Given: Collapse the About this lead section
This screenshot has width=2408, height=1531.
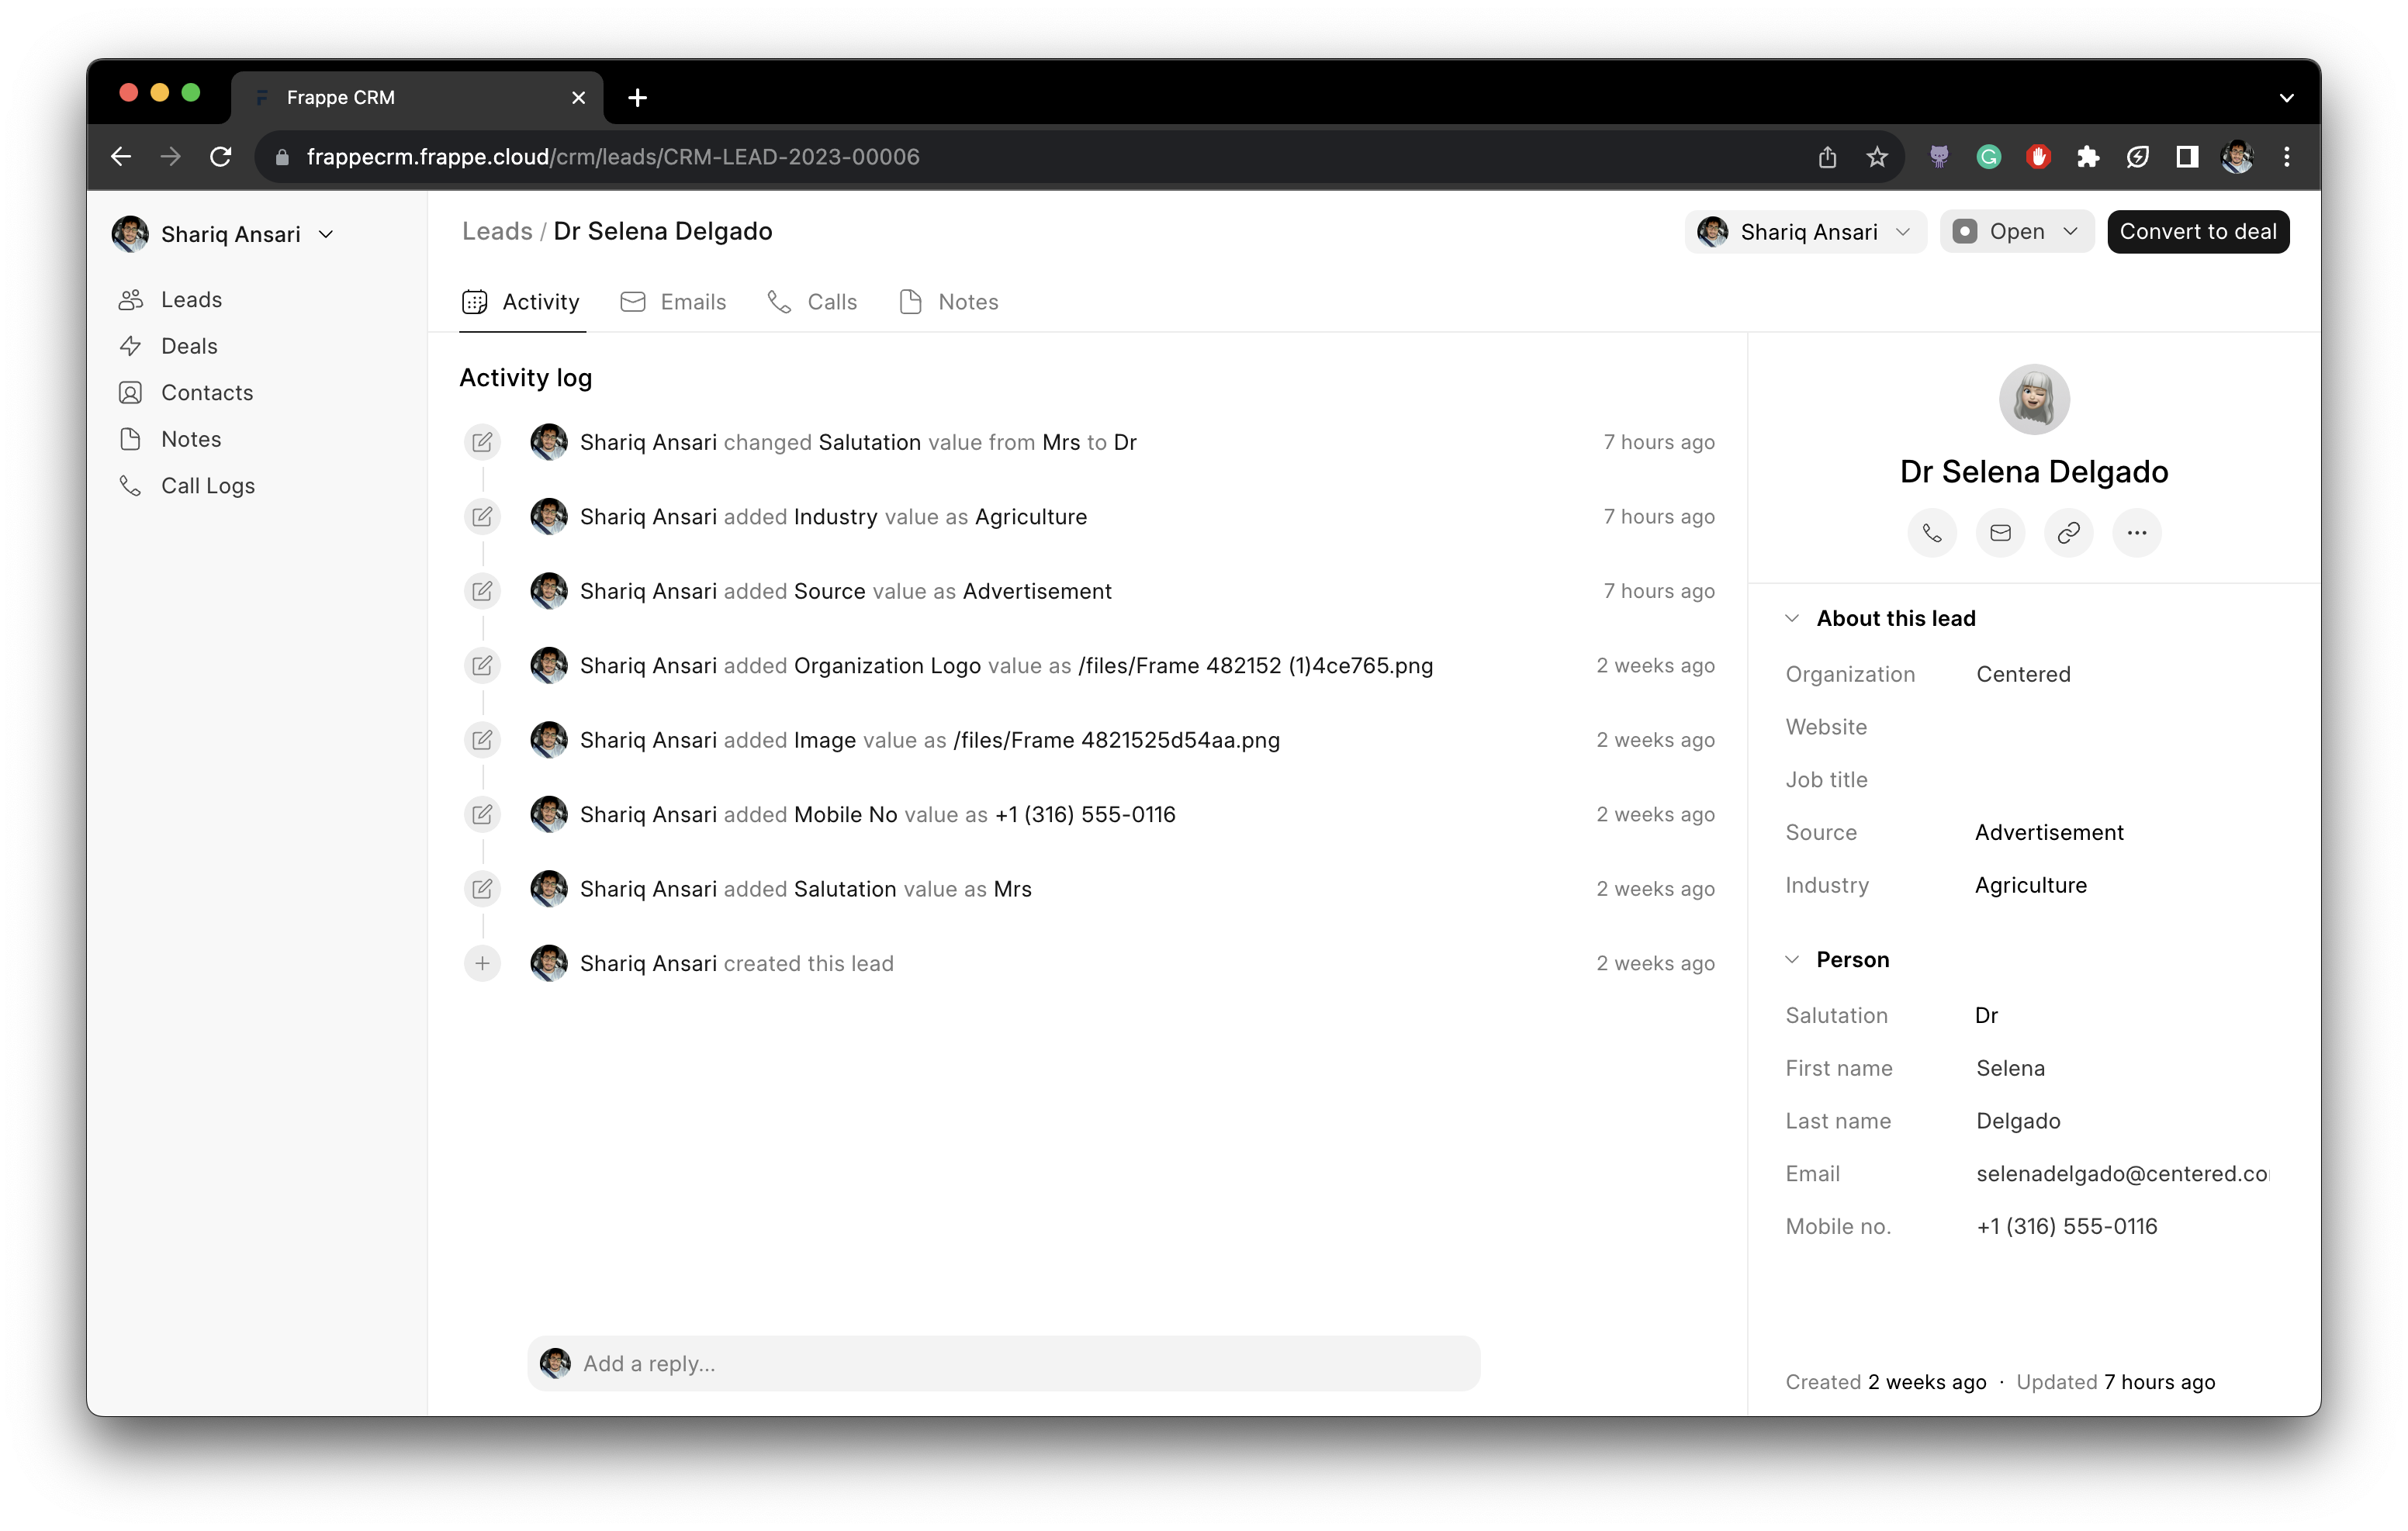Looking at the screenshot, I should [x=1791, y=618].
